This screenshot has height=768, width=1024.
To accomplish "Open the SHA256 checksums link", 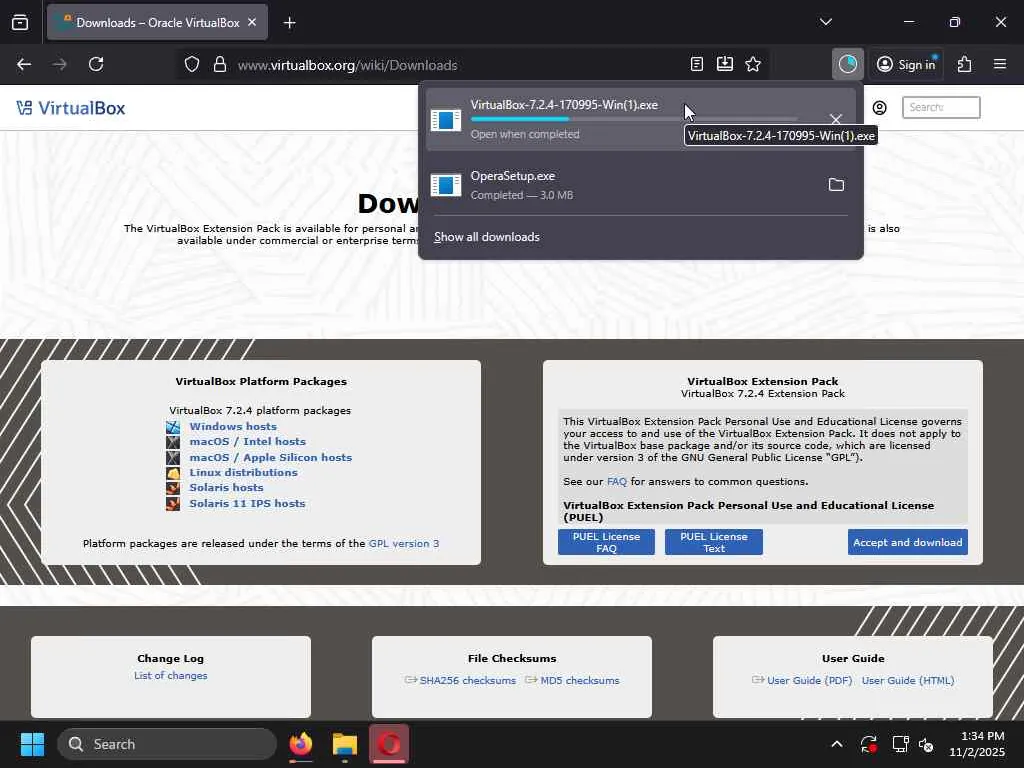I will (468, 680).
